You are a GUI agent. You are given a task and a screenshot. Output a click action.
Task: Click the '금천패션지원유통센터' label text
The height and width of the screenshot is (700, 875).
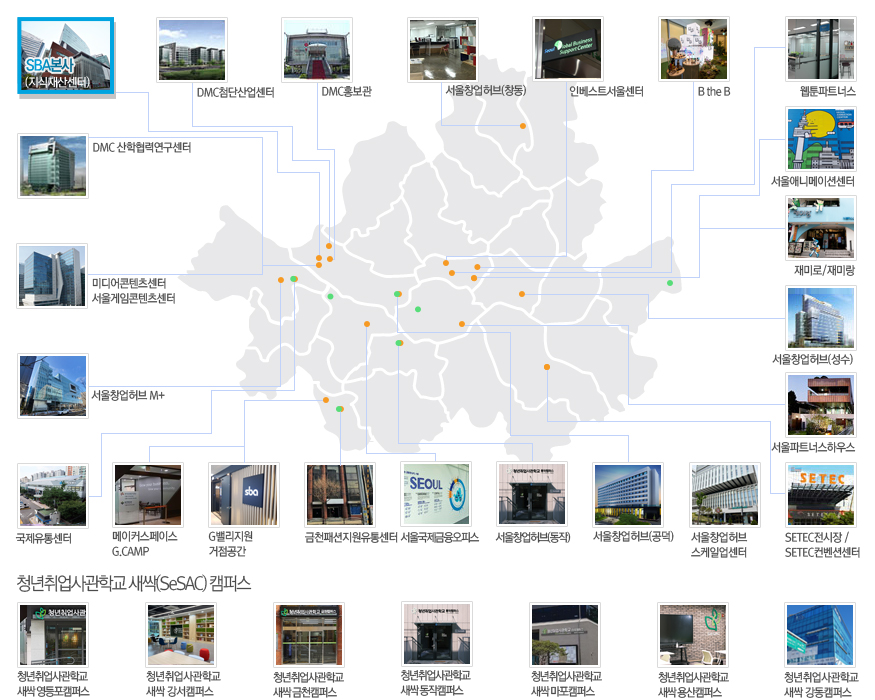coord(351,538)
